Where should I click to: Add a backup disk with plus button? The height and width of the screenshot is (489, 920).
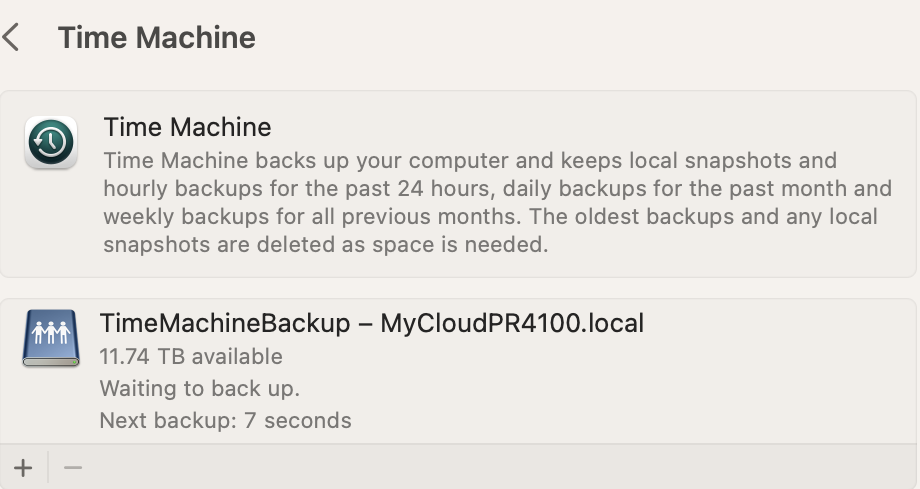(x=23, y=467)
